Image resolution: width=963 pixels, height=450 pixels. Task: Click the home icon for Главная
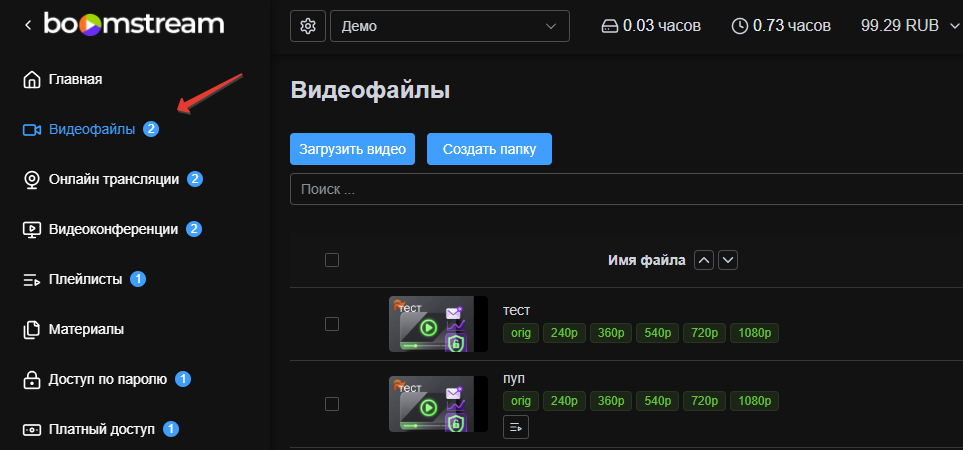31,80
